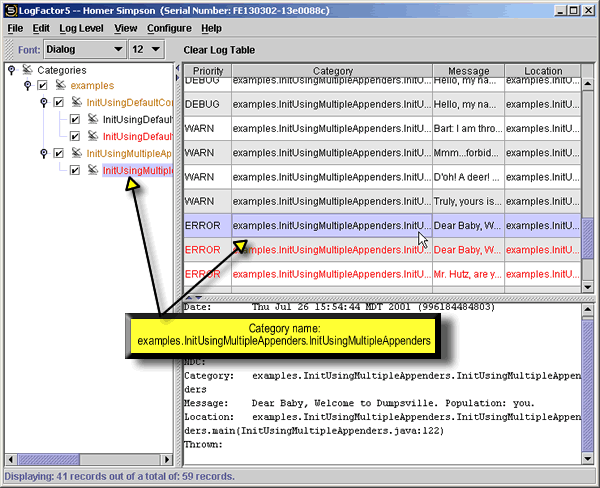Click the LogFactor5 application icon in title bar
This screenshot has height=488, width=600.
tap(10, 10)
